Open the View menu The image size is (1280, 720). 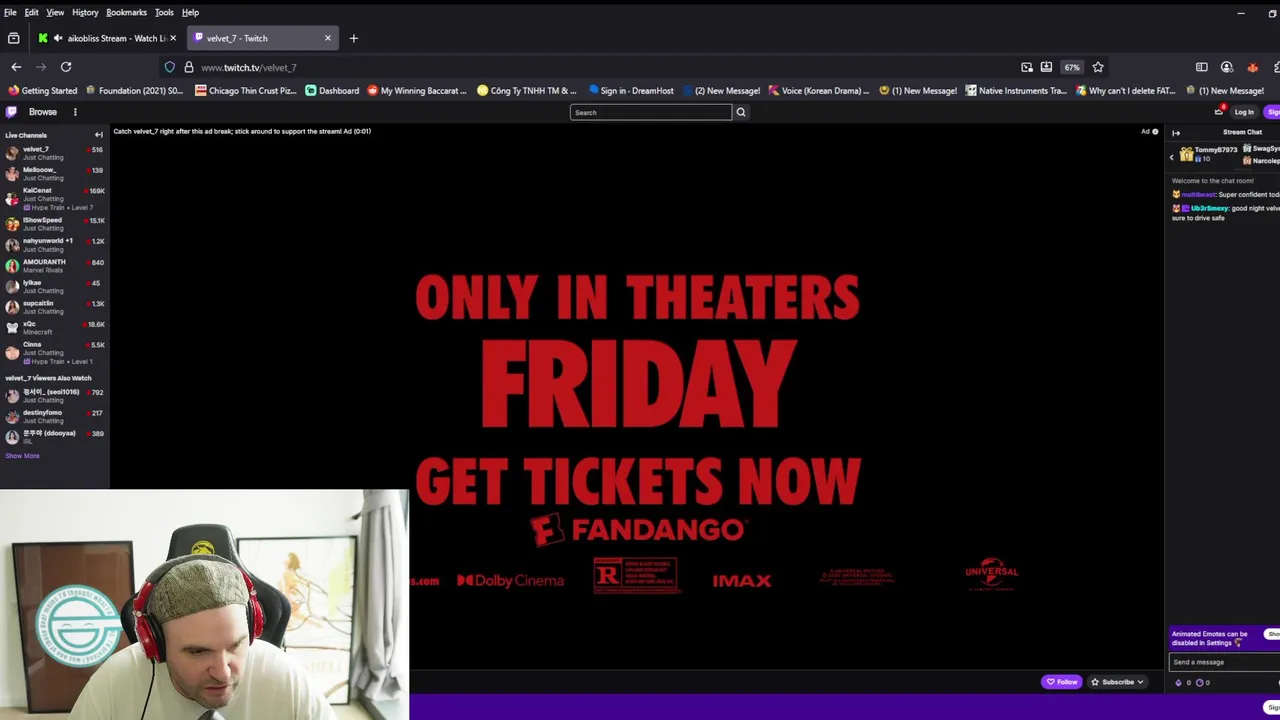pyautogui.click(x=55, y=12)
